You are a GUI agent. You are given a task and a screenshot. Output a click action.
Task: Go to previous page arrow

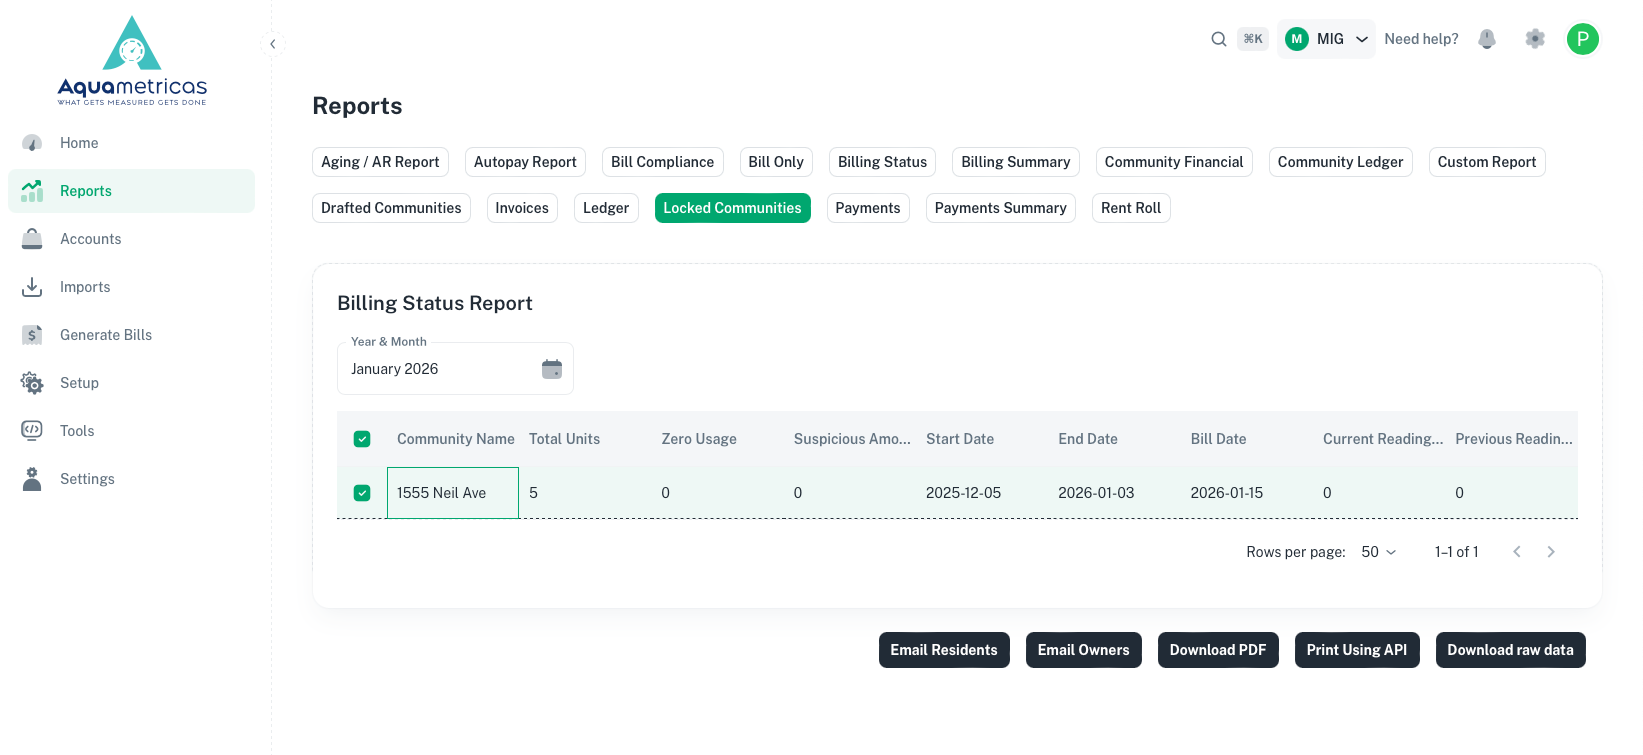coord(1517,552)
